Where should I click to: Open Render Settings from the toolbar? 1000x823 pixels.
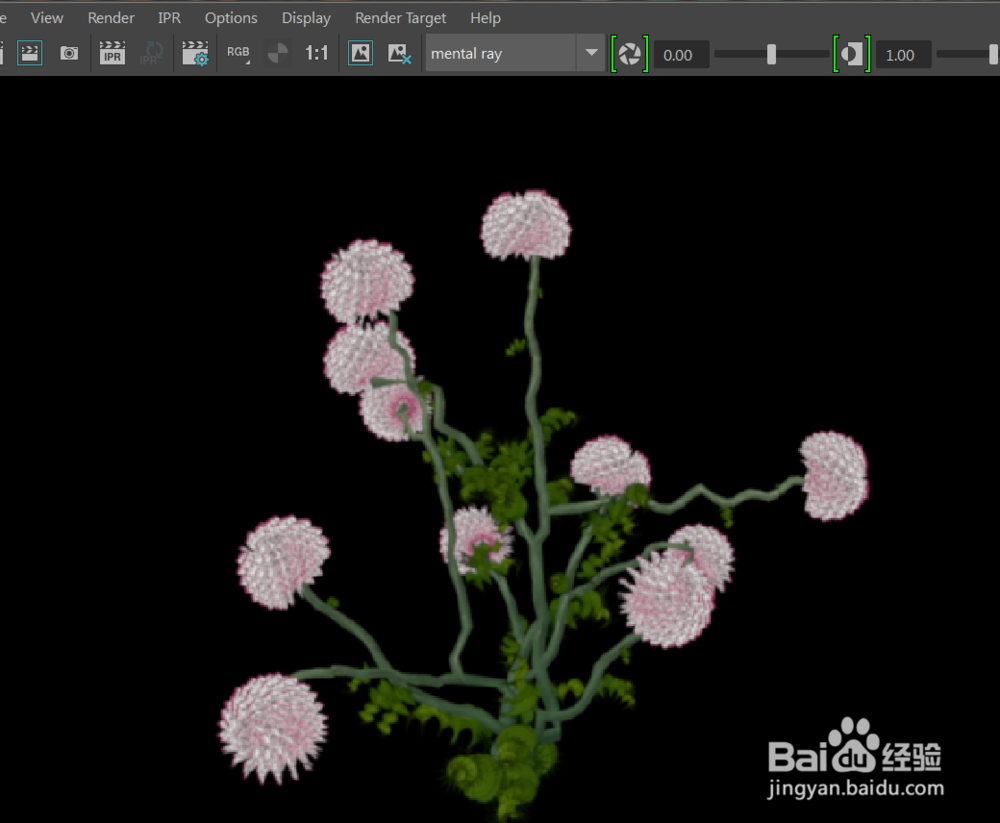[x=195, y=54]
